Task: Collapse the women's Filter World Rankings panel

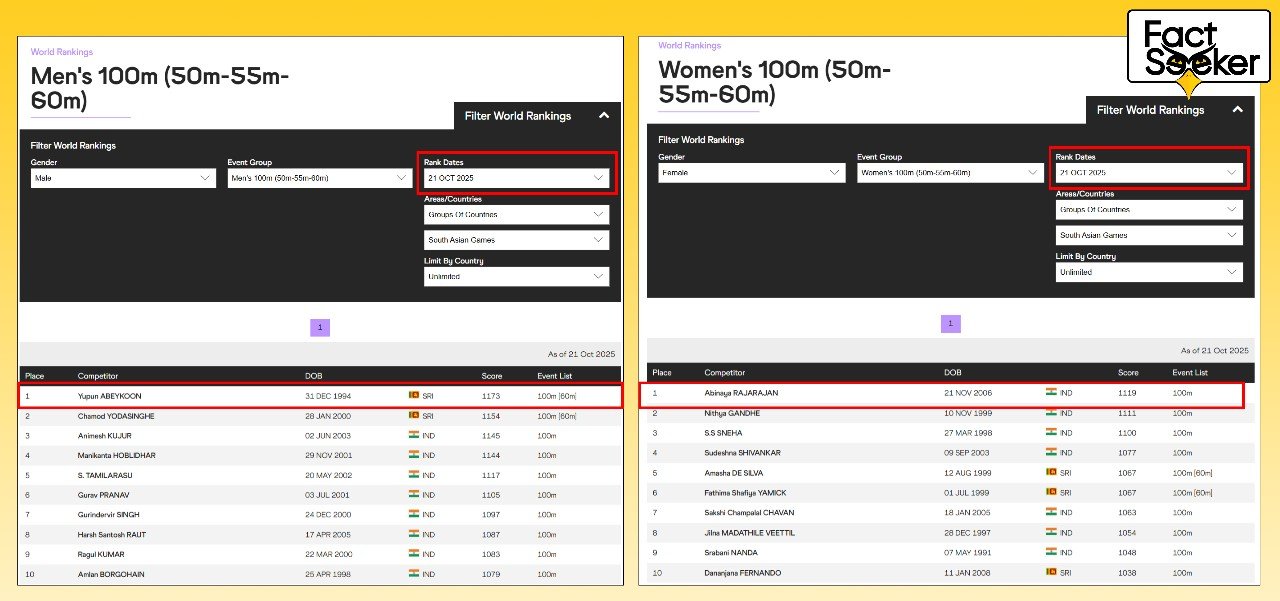Action: pos(1237,110)
